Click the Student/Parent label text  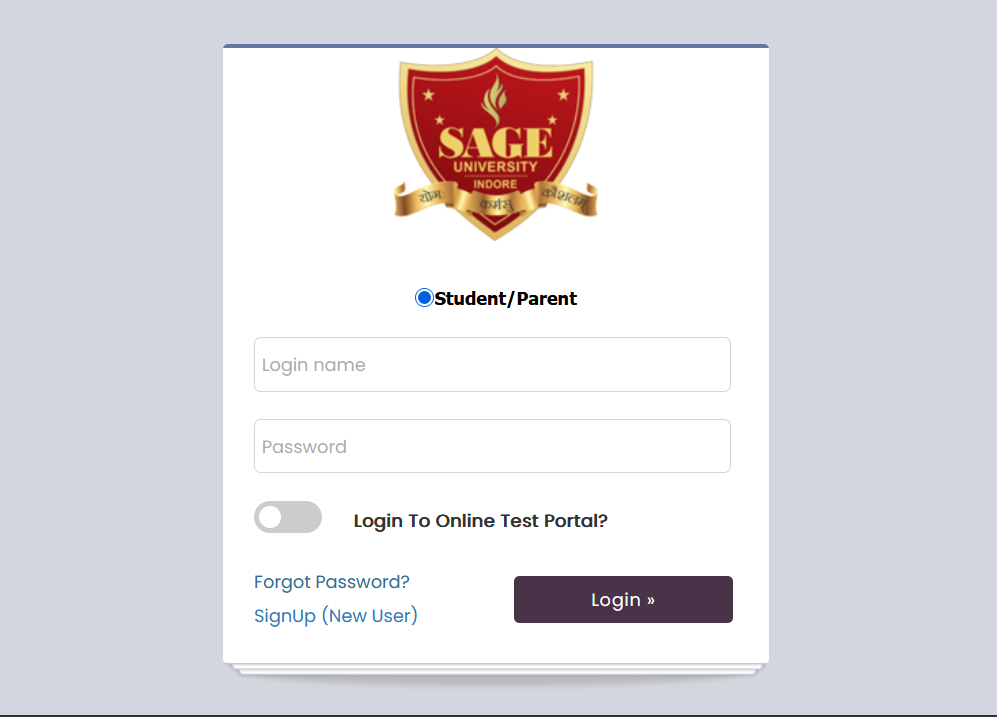(506, 298)
